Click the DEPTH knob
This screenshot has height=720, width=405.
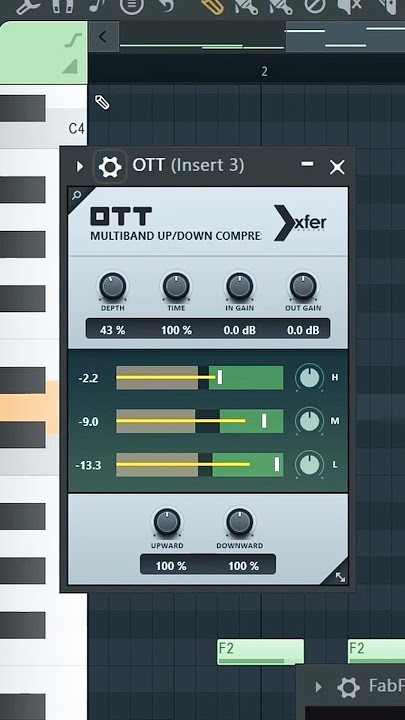112,286
